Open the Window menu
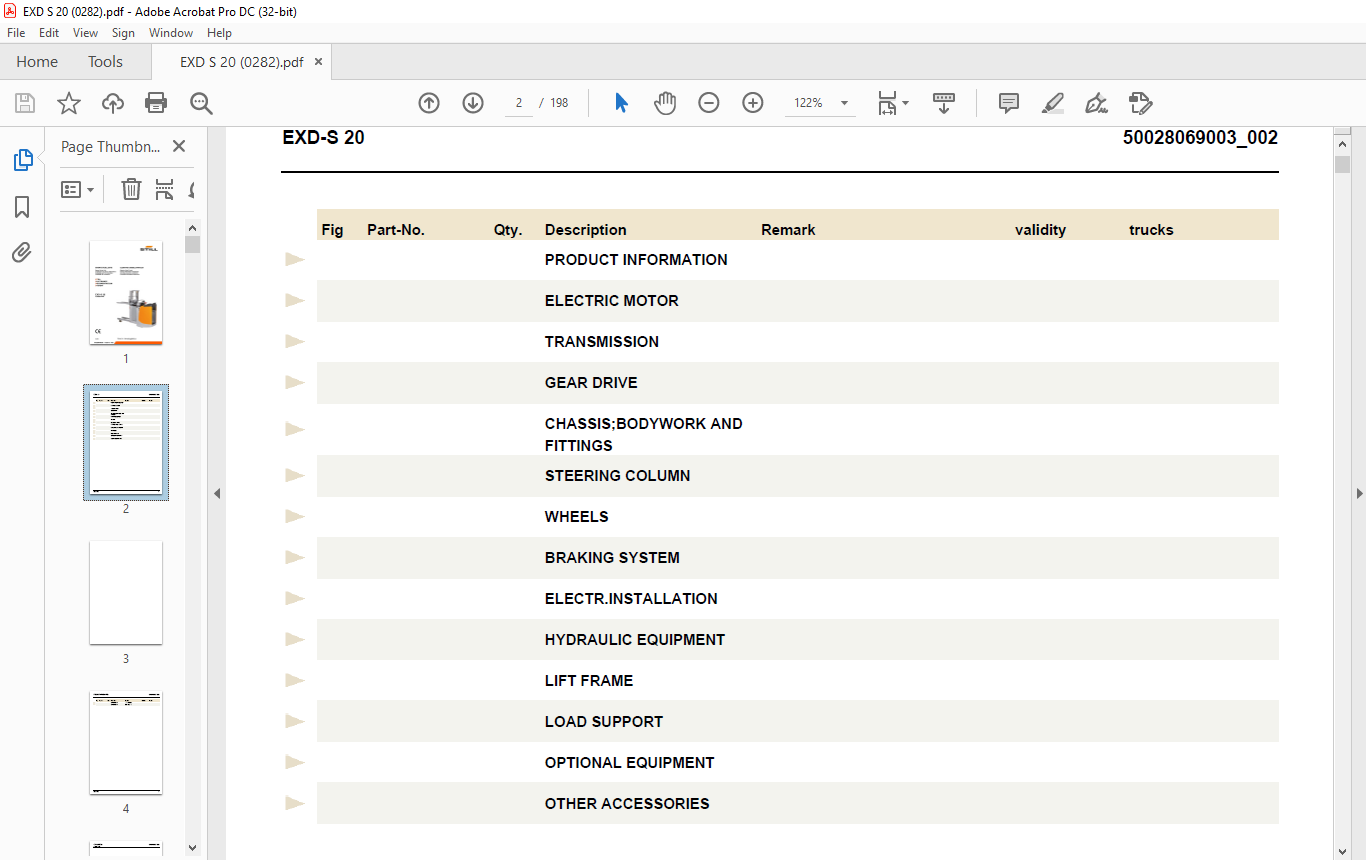Image resolution: width=1366 pixels, height=860 pixels. [171, 33]
